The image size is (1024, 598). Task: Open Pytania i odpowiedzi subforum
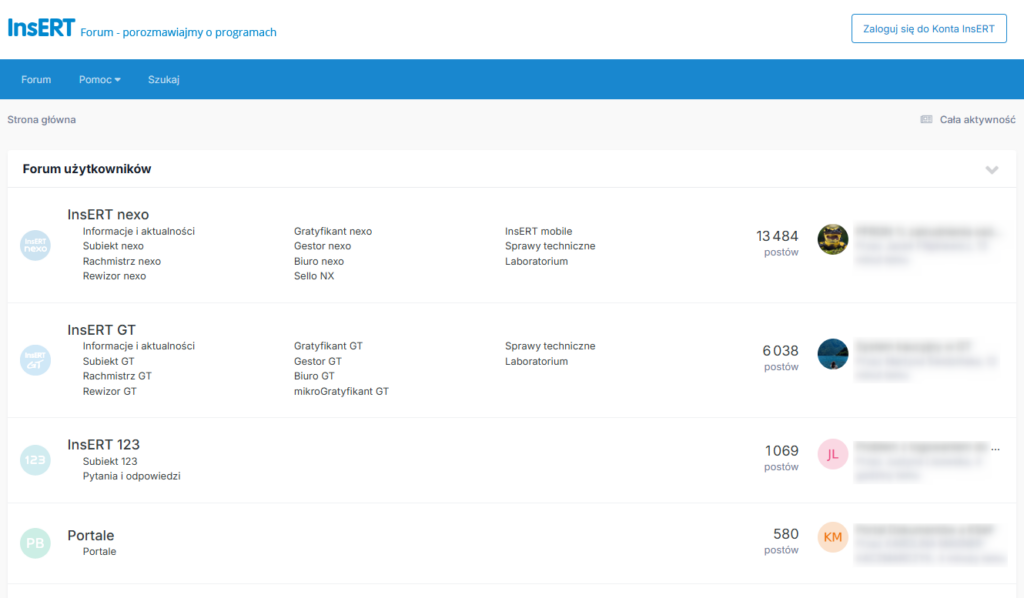coord(131,476)
